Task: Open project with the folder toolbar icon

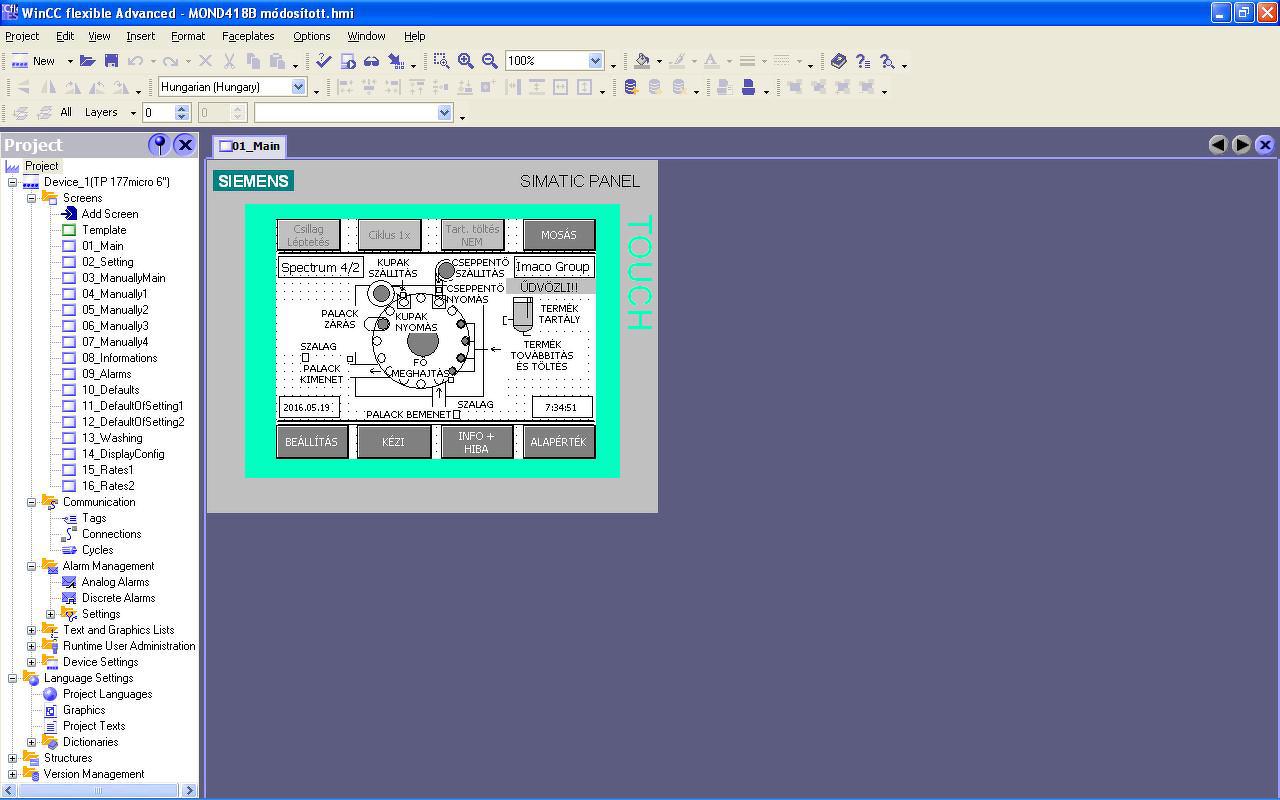Action: click(87, 61)
